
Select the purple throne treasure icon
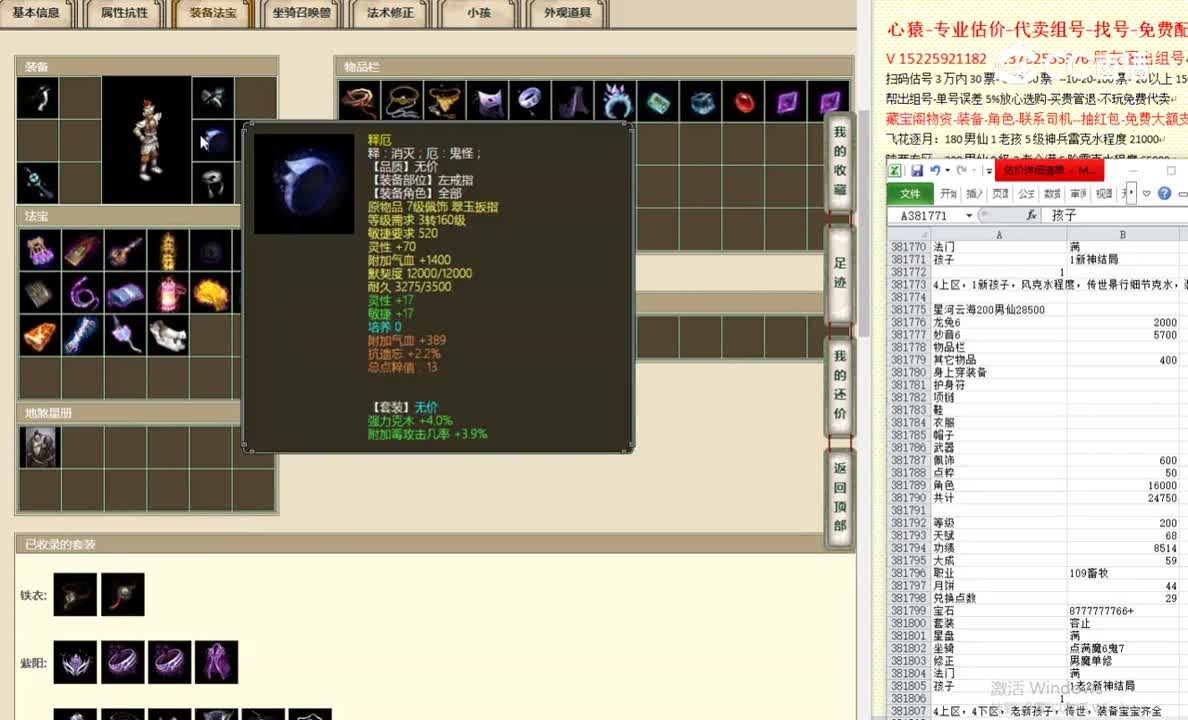39,250
